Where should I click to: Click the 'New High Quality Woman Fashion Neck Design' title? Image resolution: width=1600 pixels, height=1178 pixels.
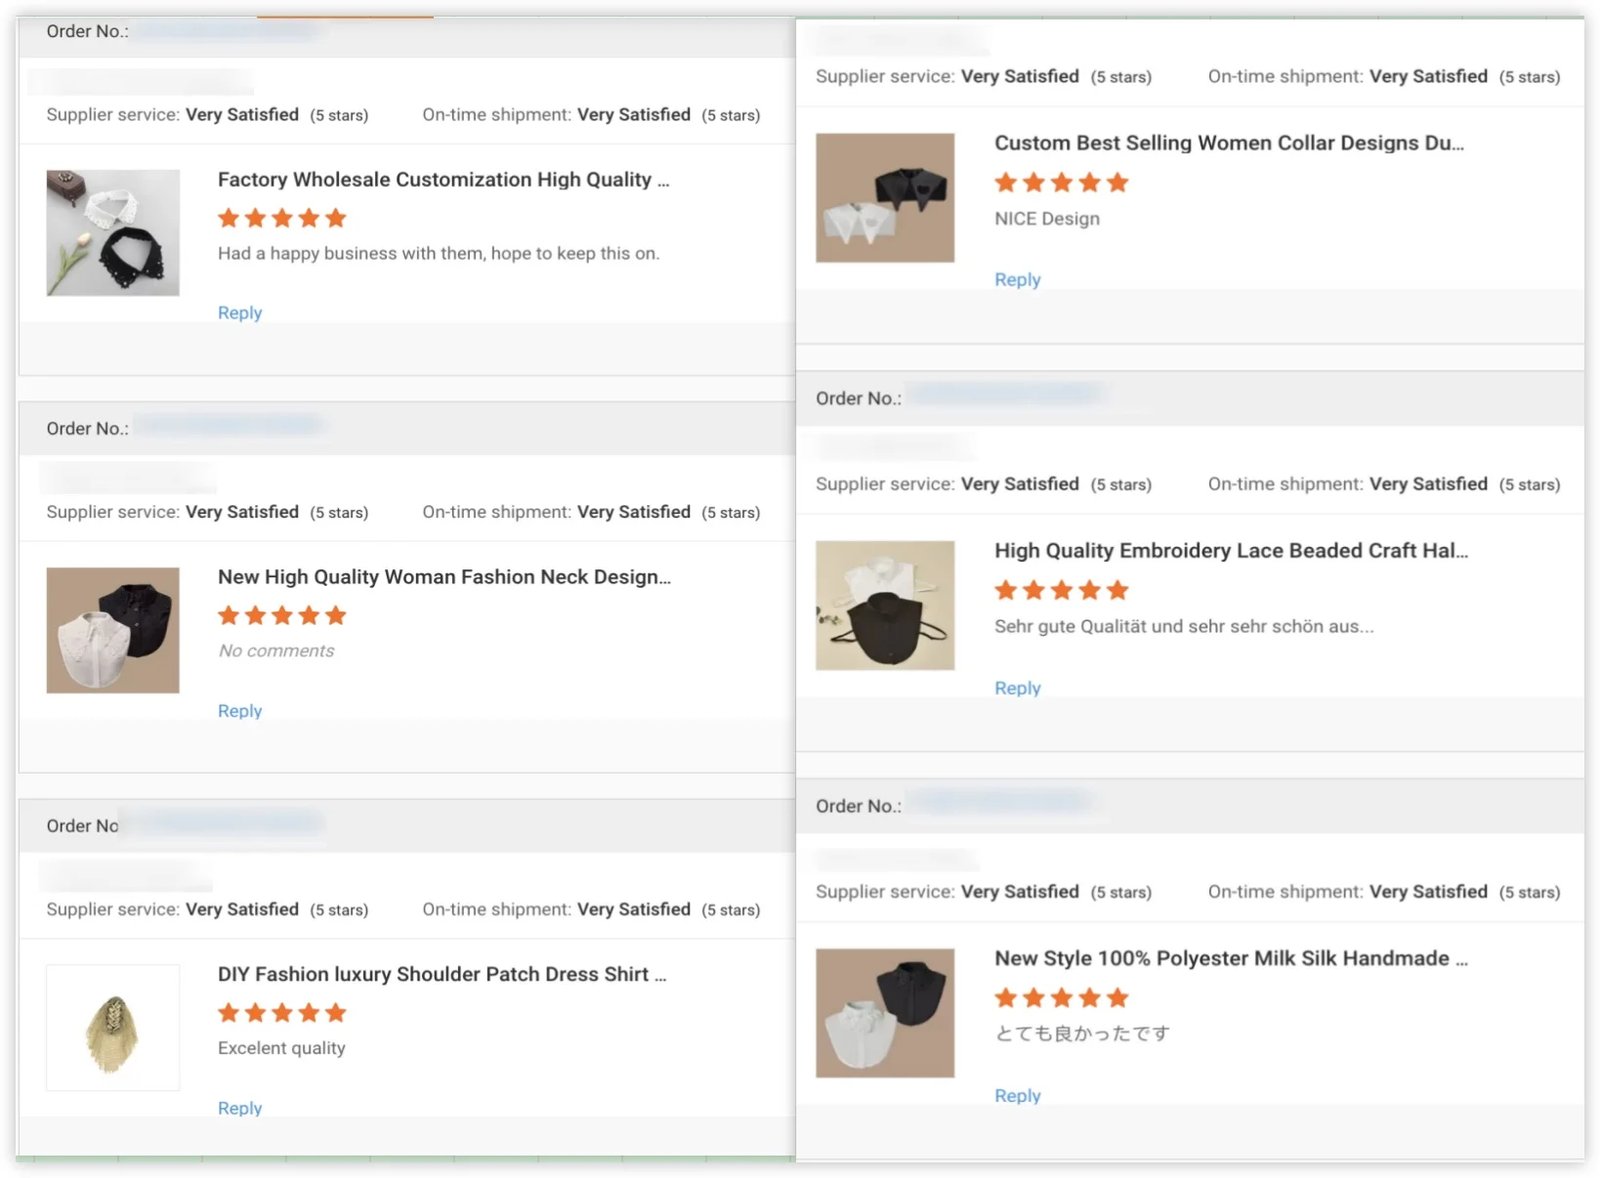(x=444, y=577)
